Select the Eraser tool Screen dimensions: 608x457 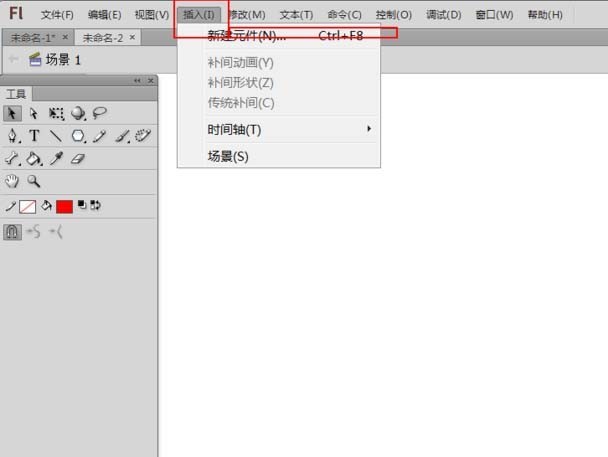click(x=78, y=159)
